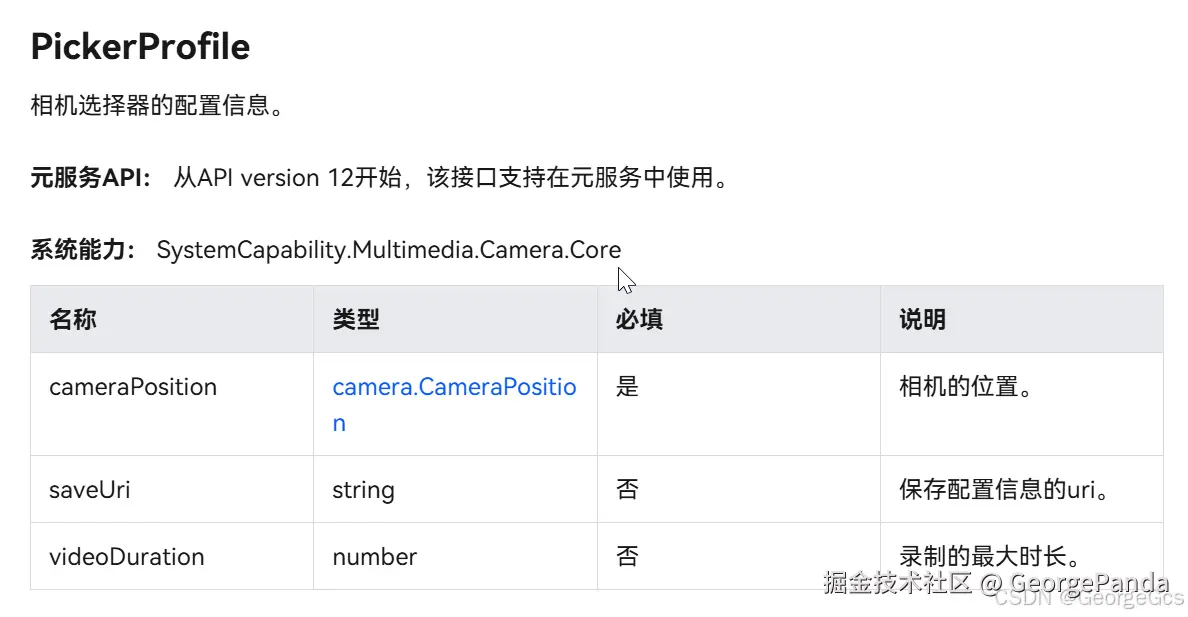1188x617 pixels.
Task: Click the 类型 column header
Action: click(x=356, y=319)
